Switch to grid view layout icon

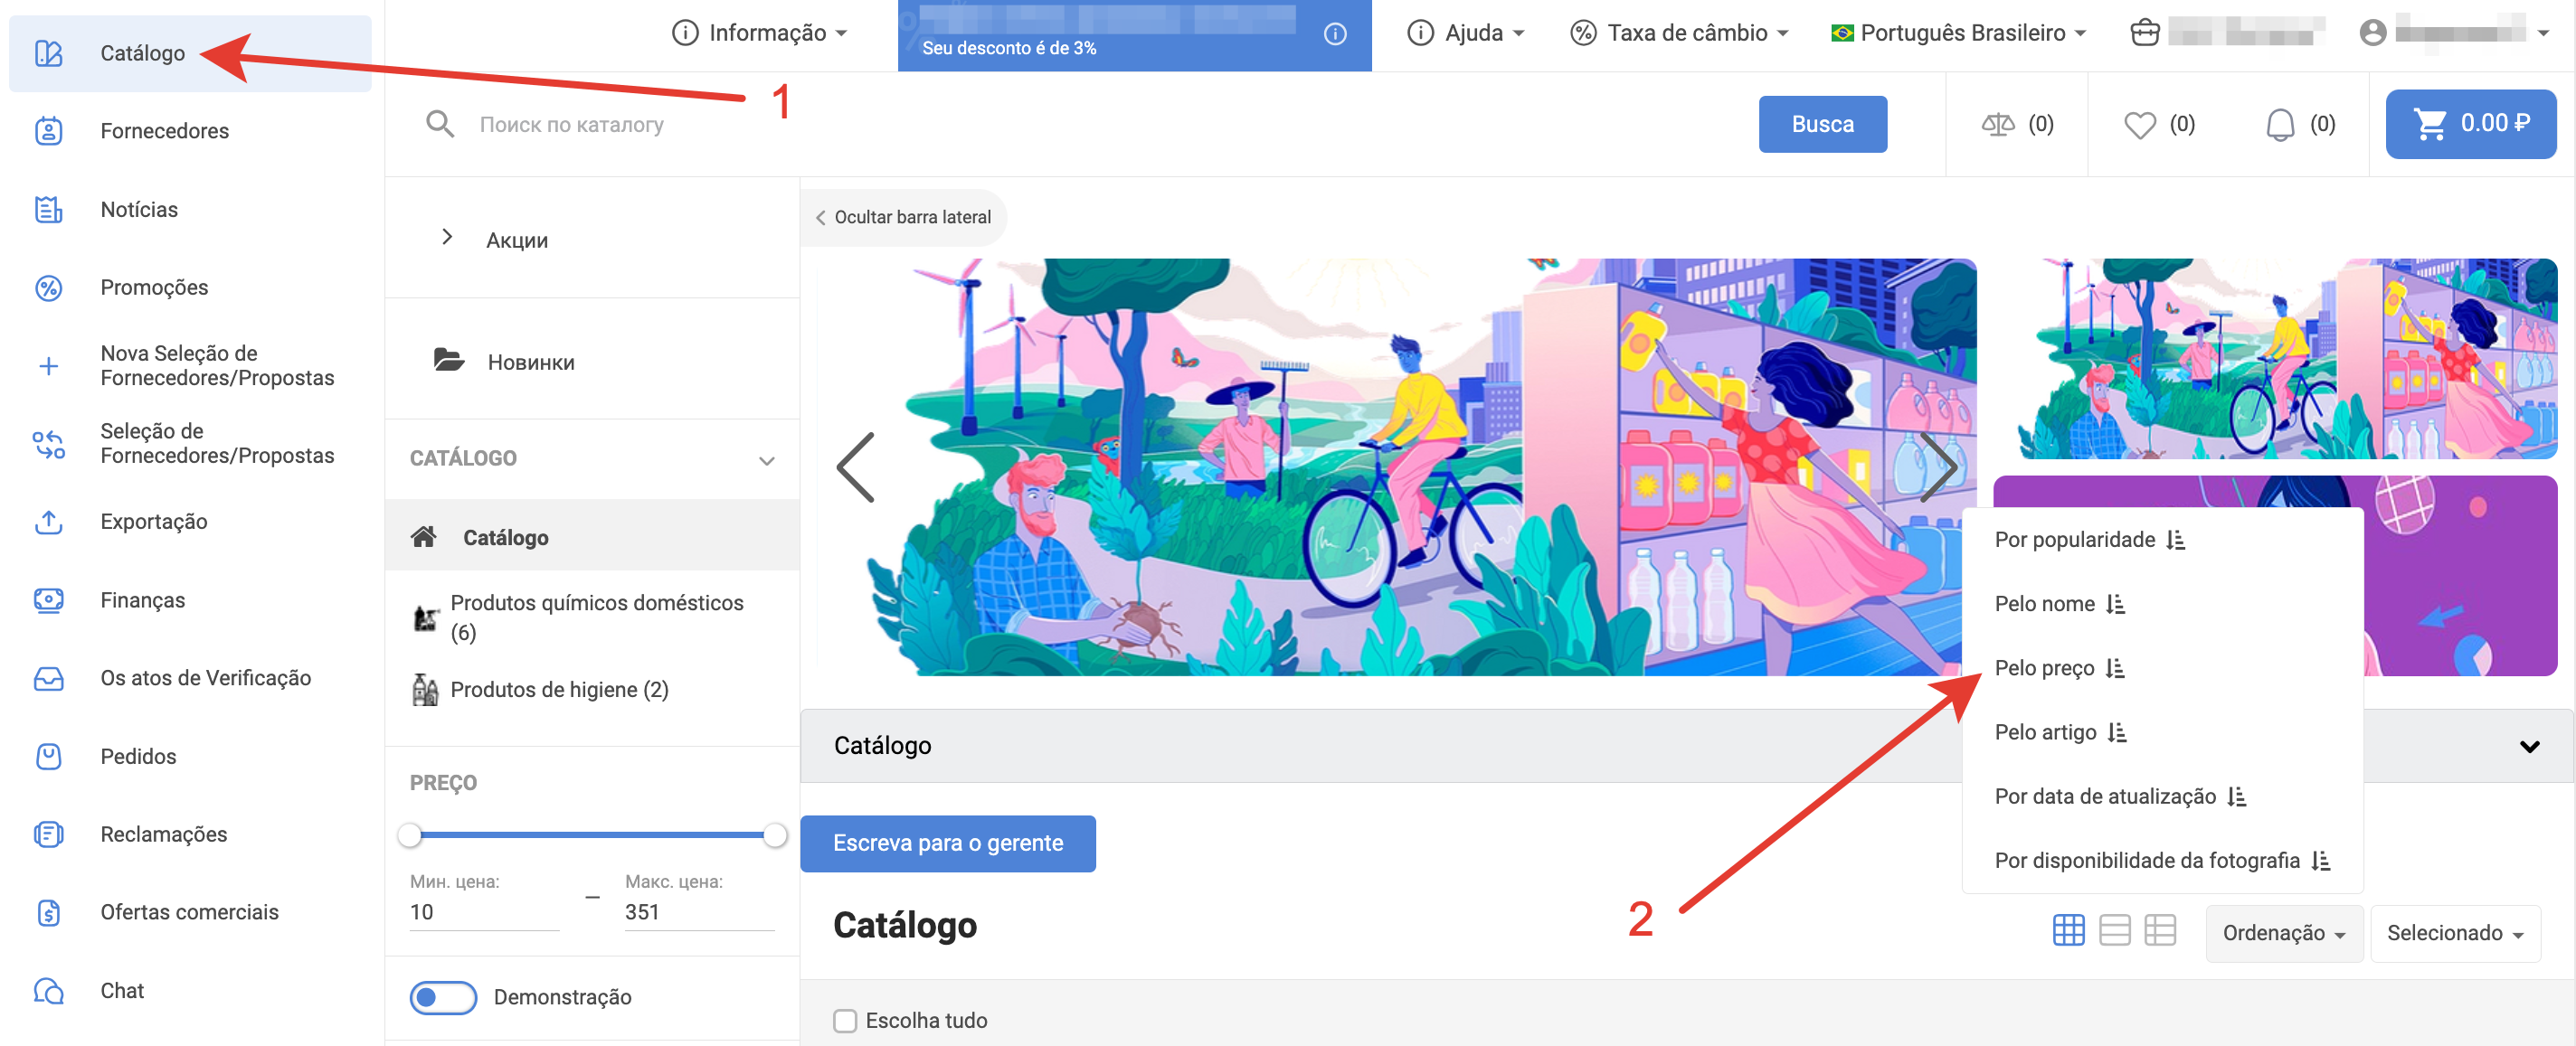2068,930
